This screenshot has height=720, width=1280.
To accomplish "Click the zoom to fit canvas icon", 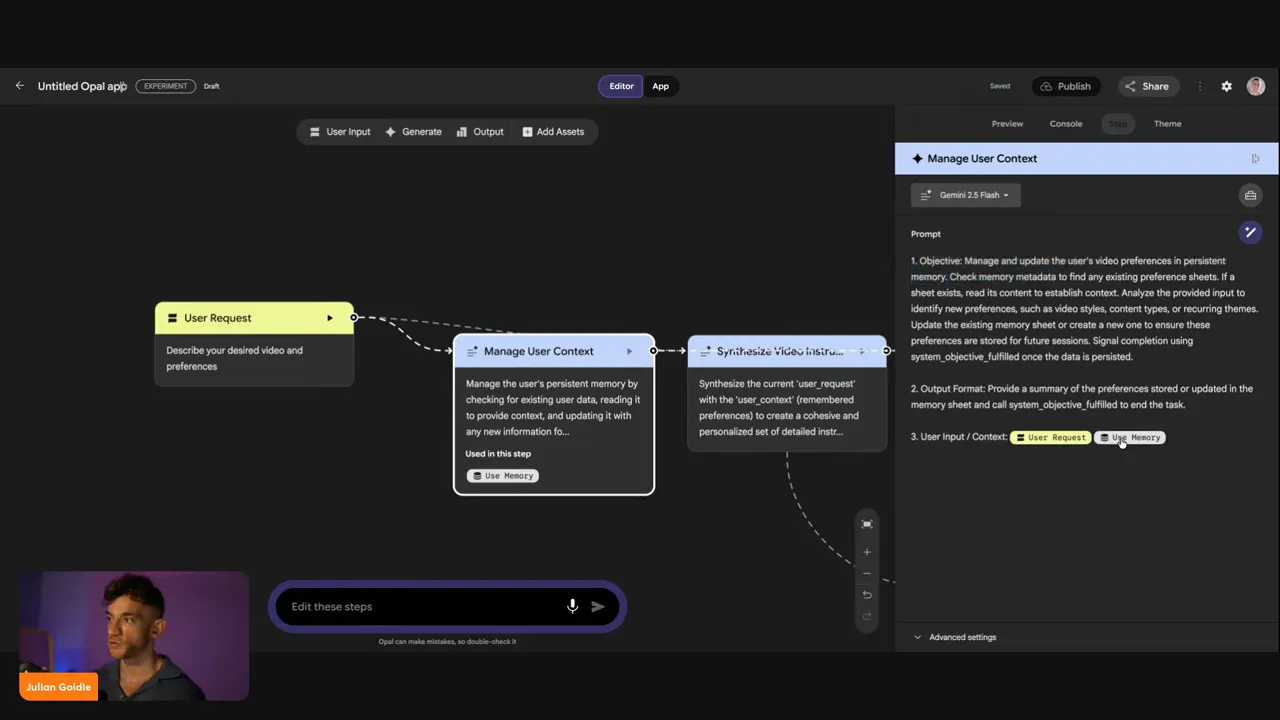I will click(867, 524).
